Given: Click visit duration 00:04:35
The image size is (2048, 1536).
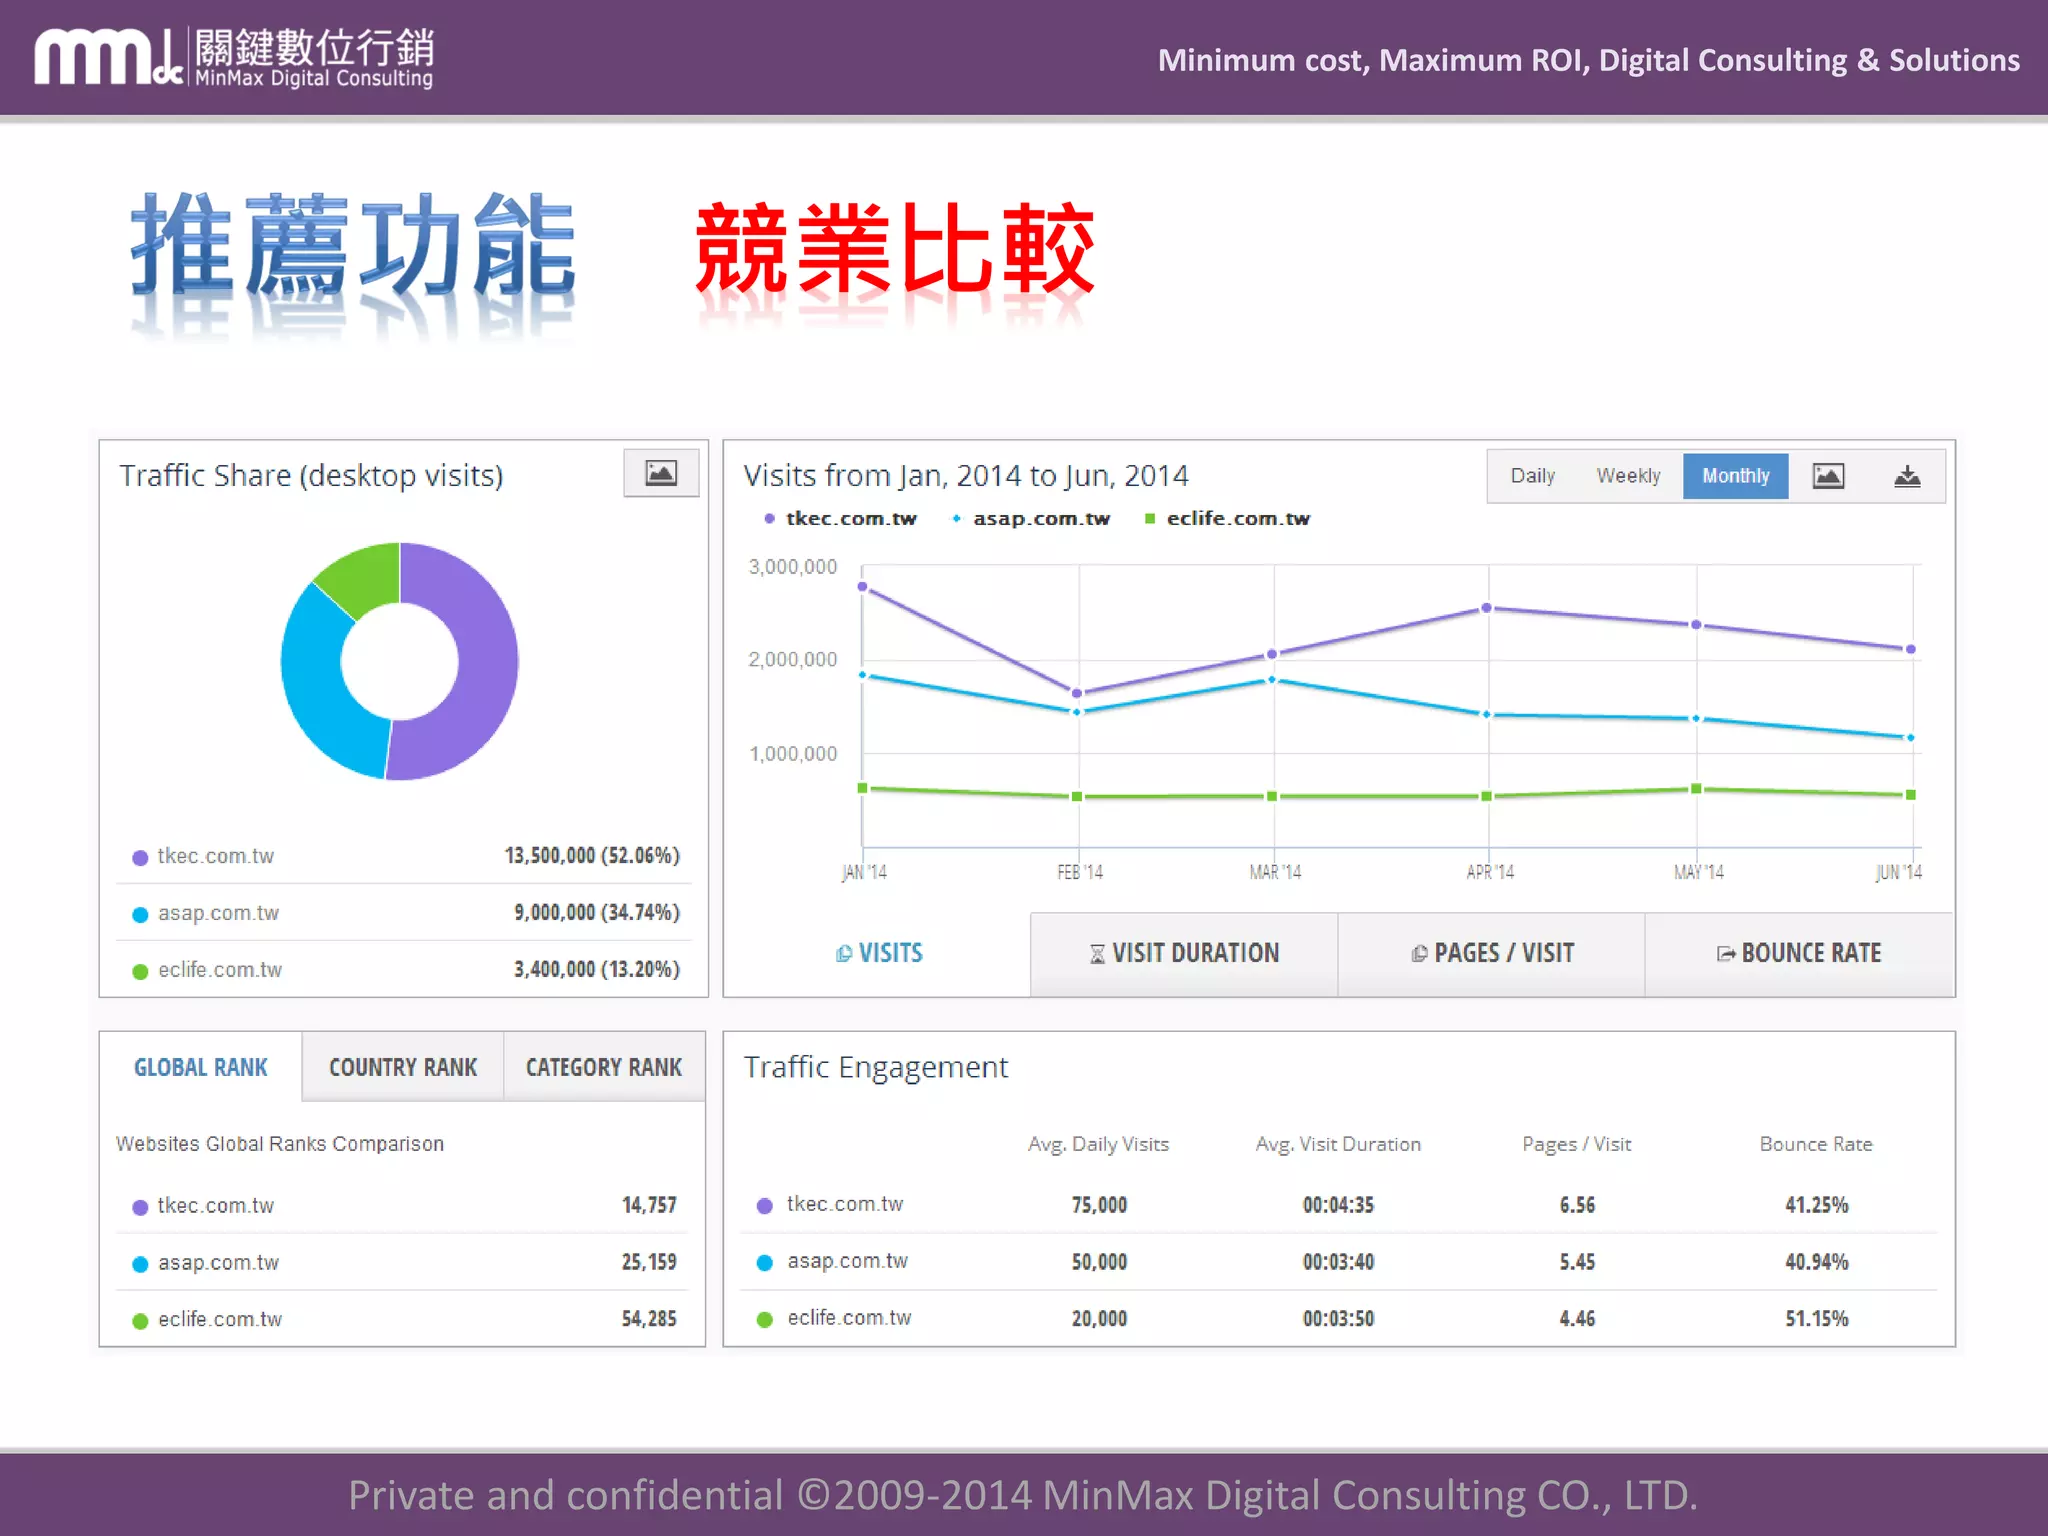Looking at the screenshot, I should click(x=1338, y=1205).
